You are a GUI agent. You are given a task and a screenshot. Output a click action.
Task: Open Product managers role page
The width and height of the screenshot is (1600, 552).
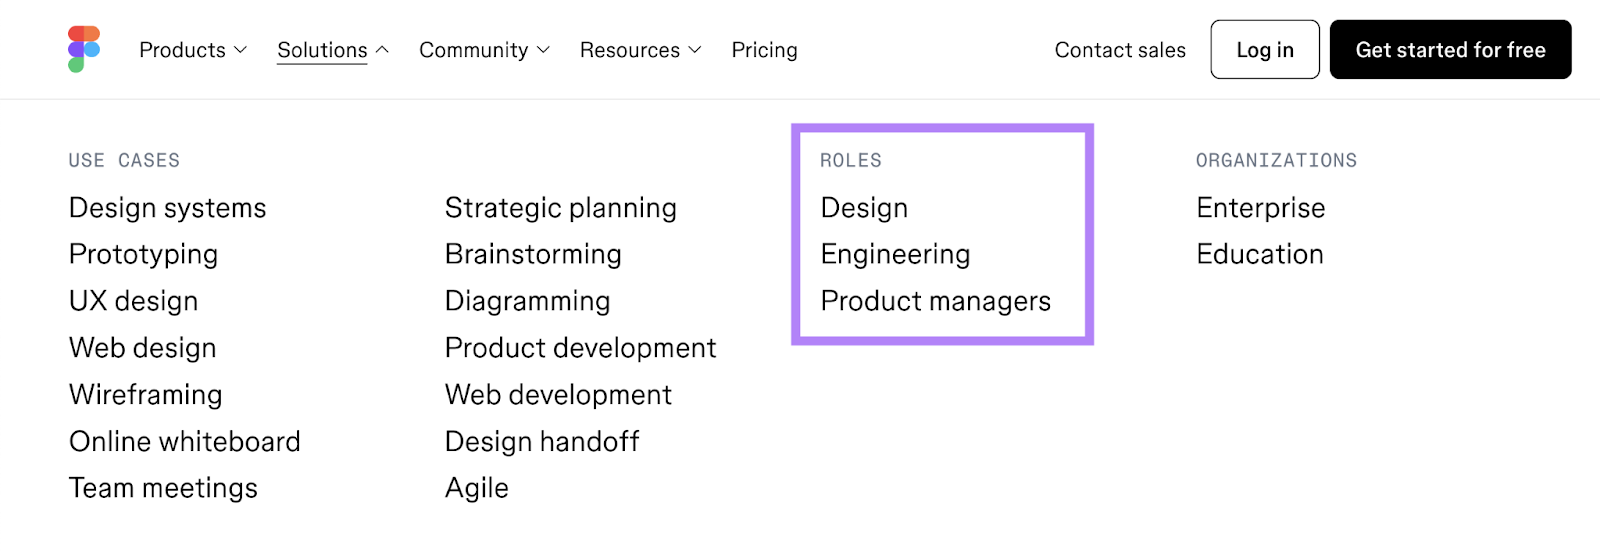coord(935,301)
